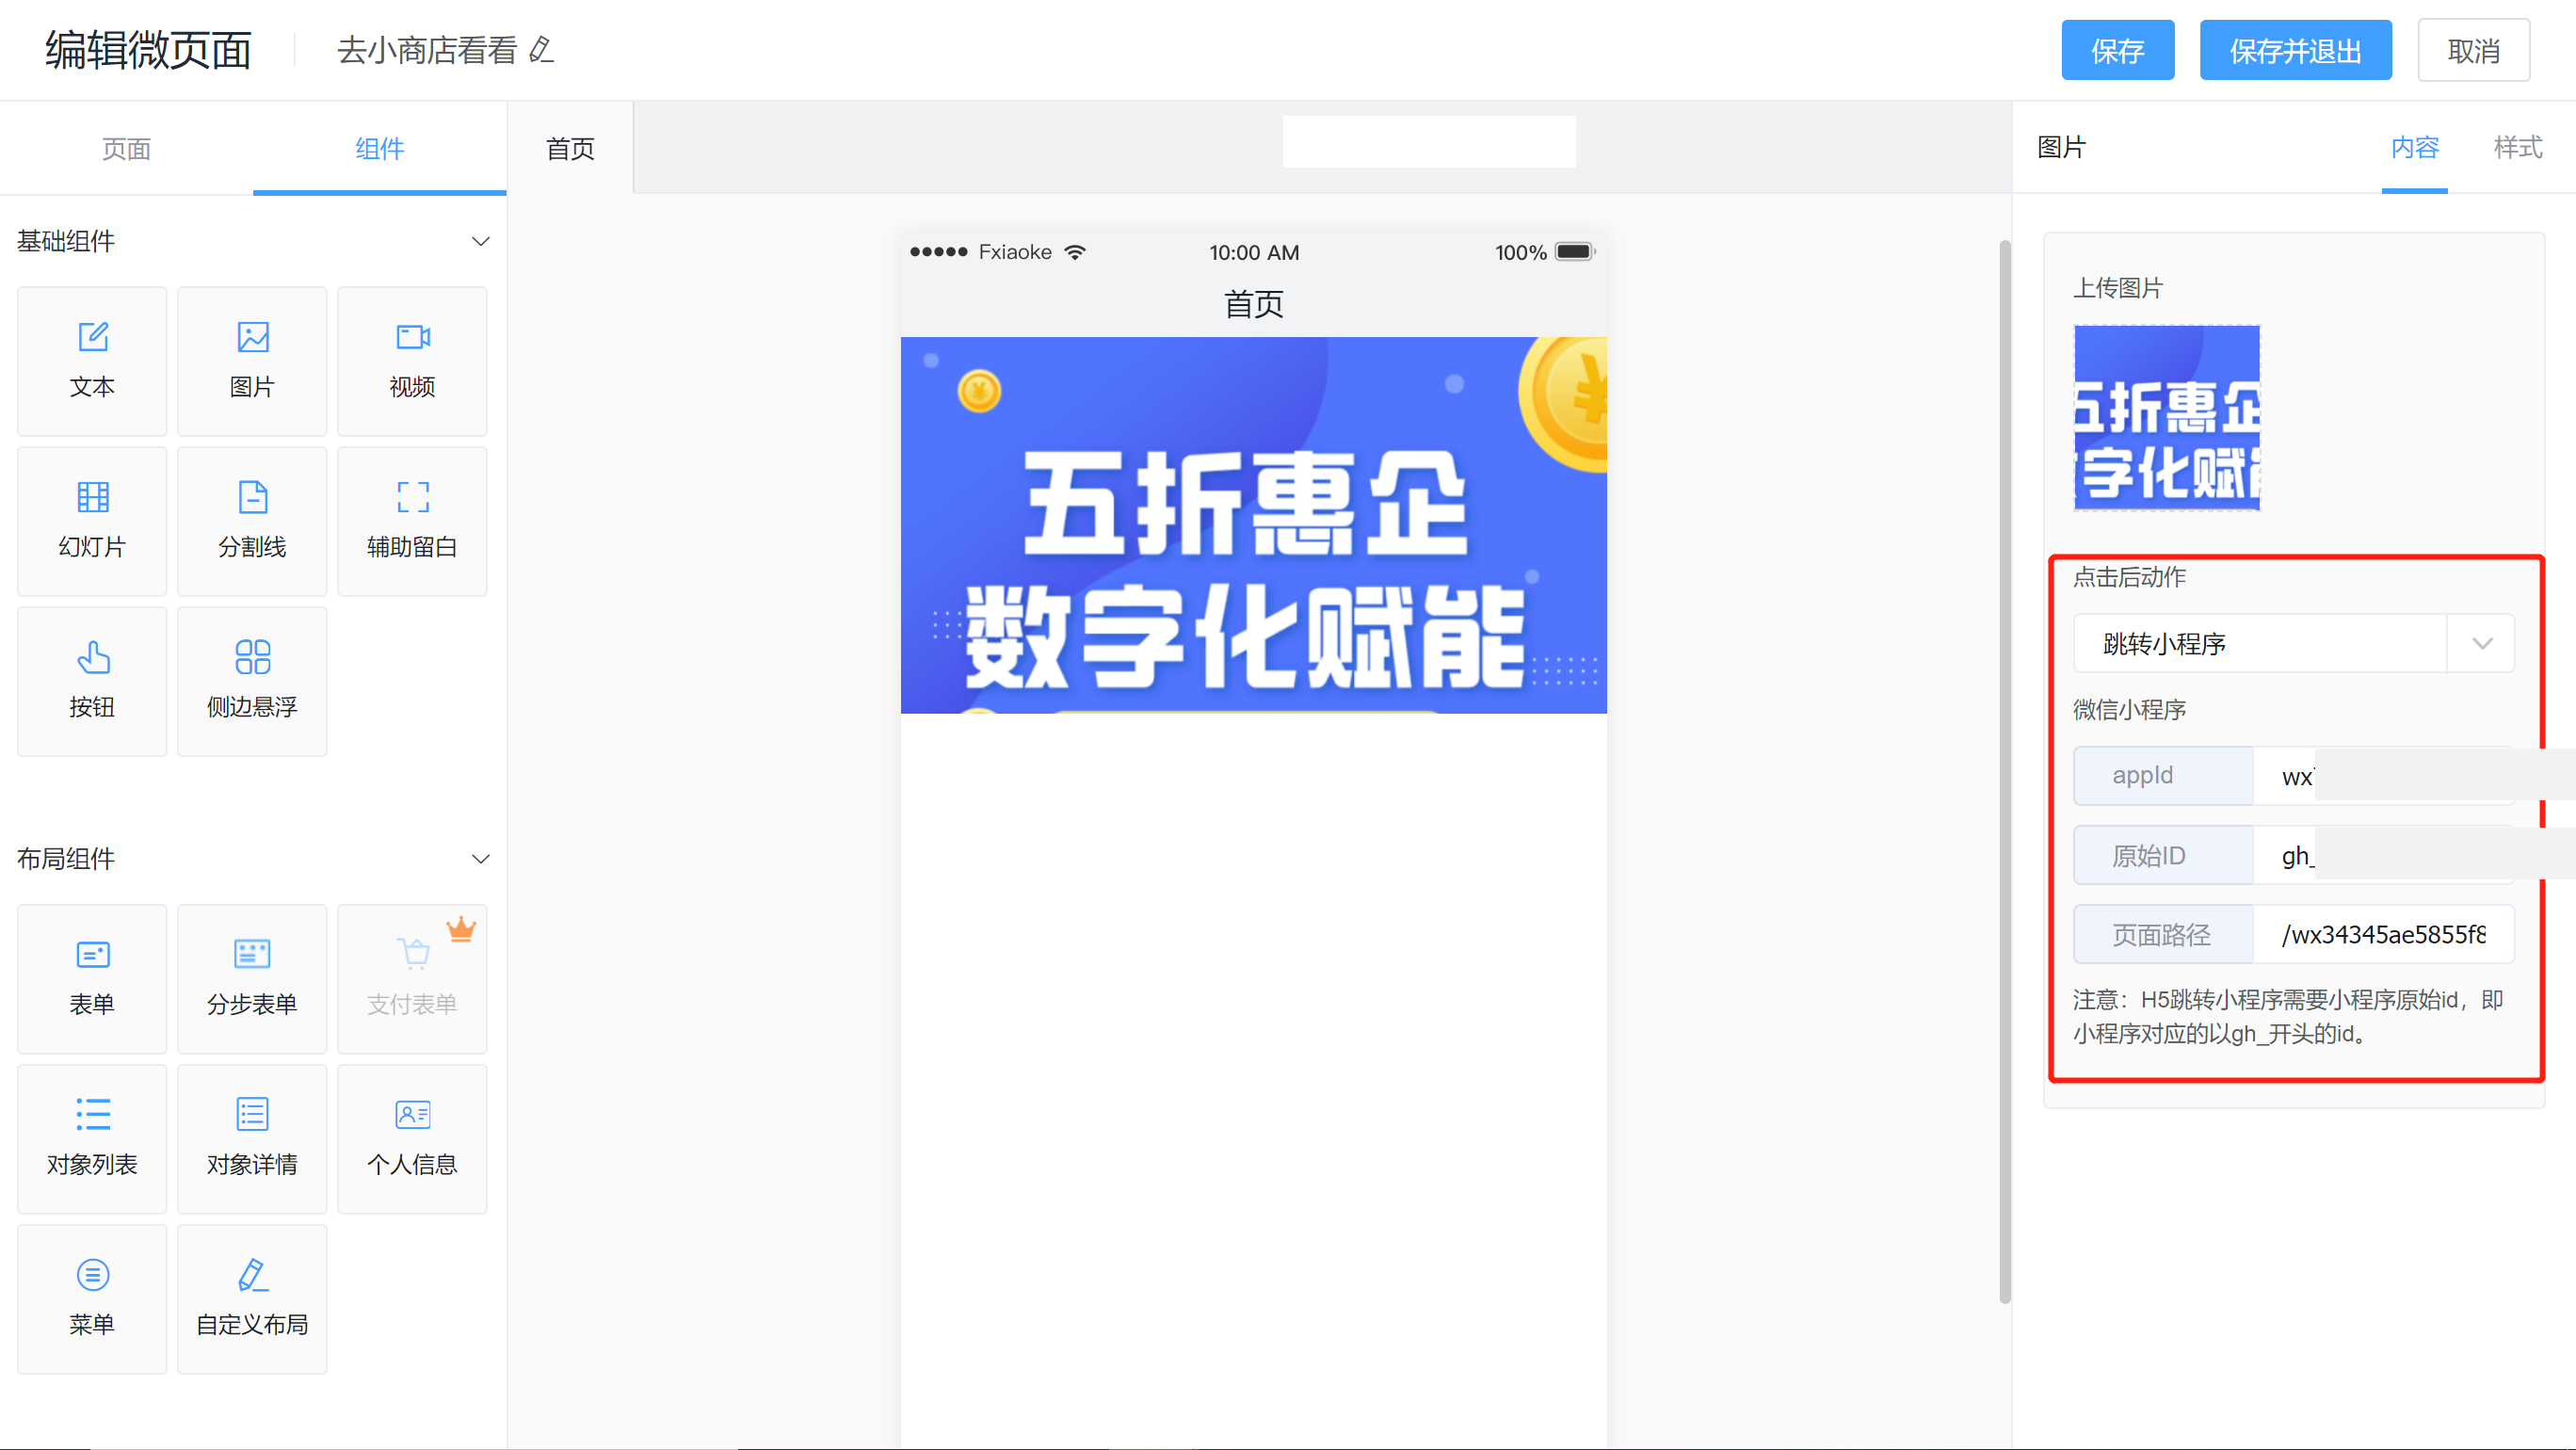
Task: Open the 点击后动作 dropdown showing 跳转小程序
Action: point(2293,643)
